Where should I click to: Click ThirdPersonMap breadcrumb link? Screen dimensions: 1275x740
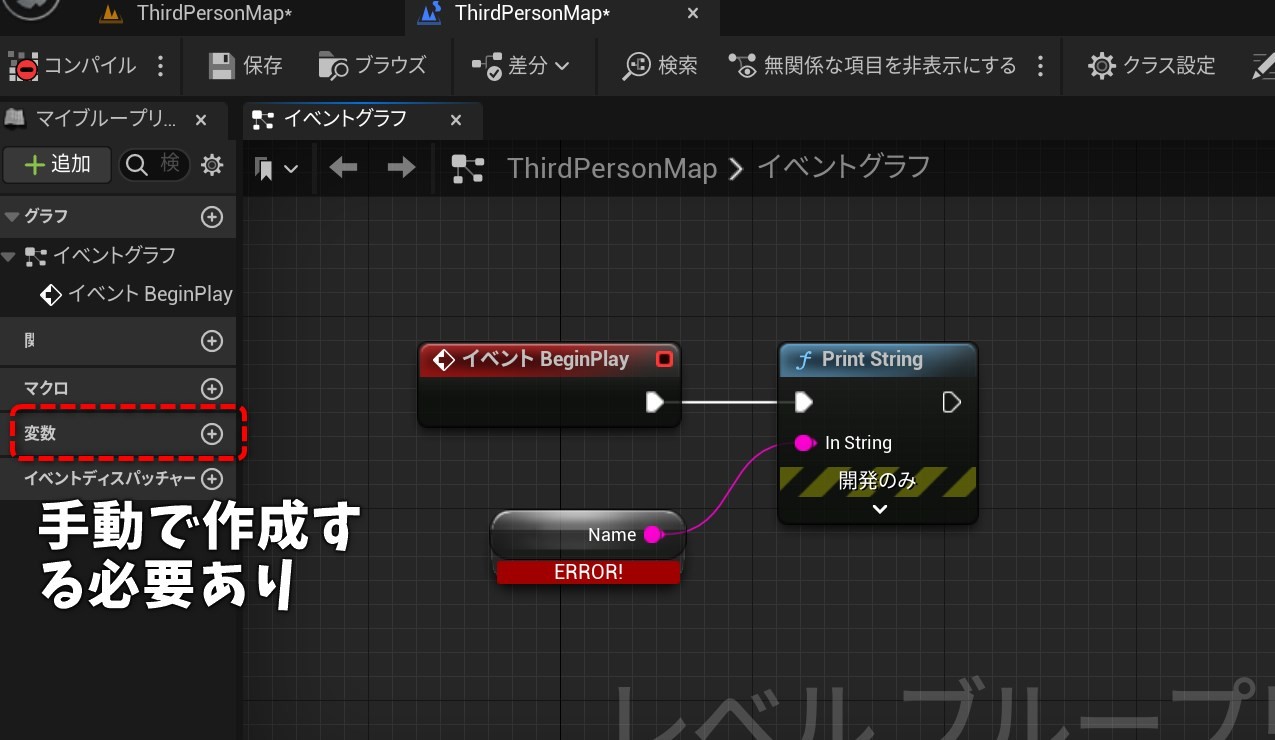click(612, 168)
